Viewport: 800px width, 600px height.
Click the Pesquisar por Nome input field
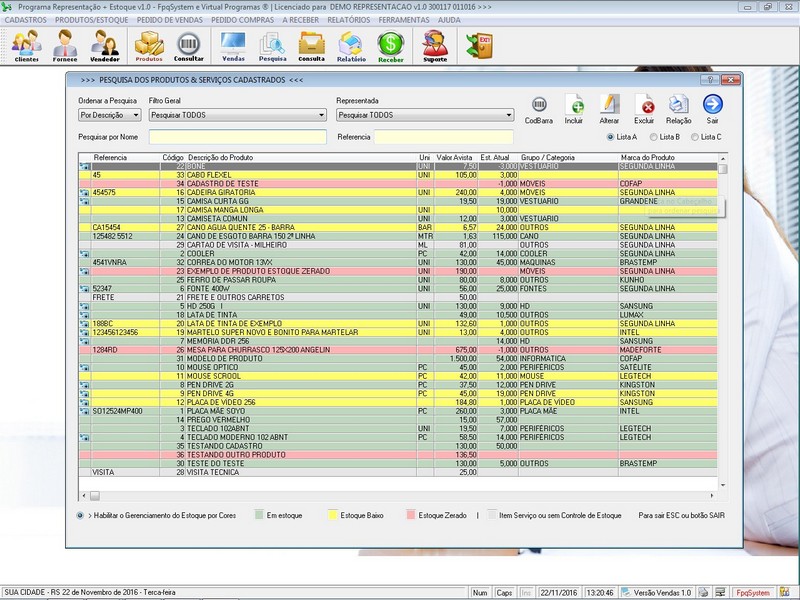point(238,137)
